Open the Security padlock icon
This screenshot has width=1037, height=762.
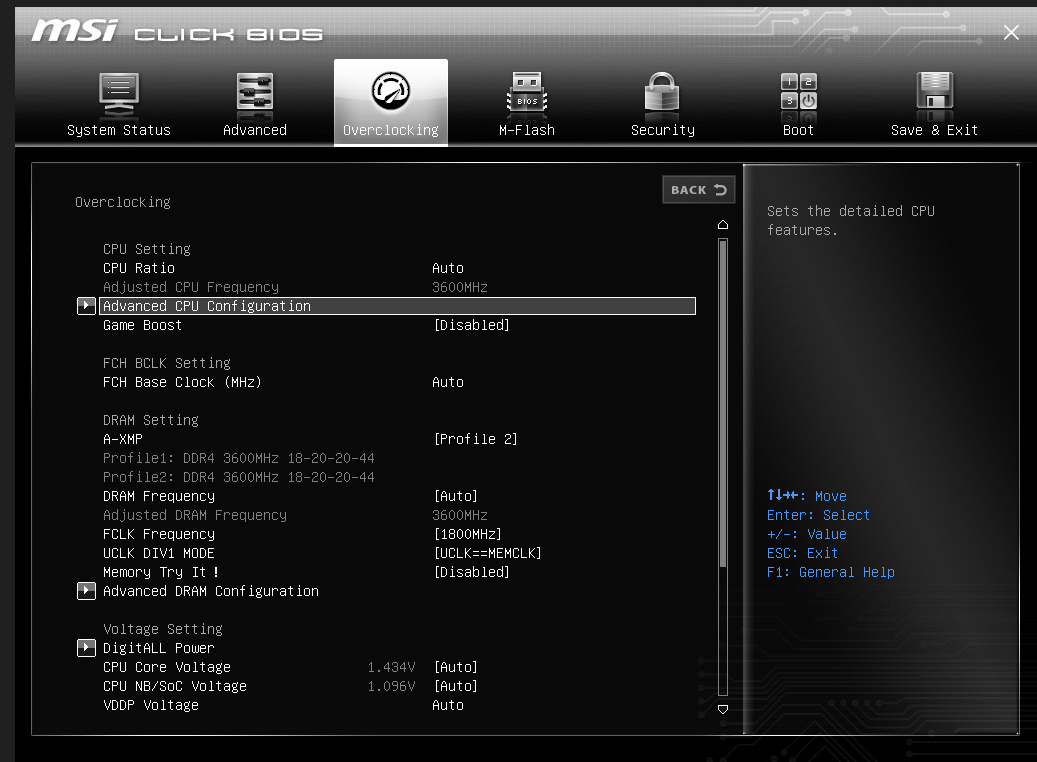click(662, 91)
